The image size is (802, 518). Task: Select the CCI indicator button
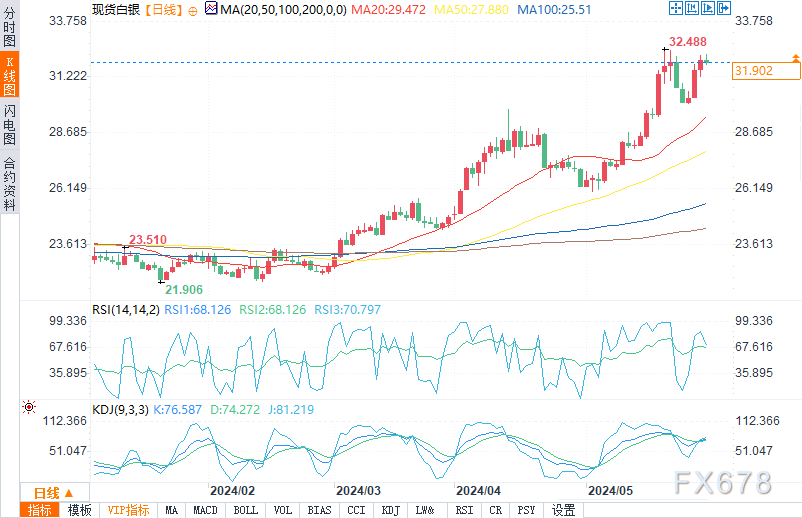pyautogui.click(x=356, y=510)
